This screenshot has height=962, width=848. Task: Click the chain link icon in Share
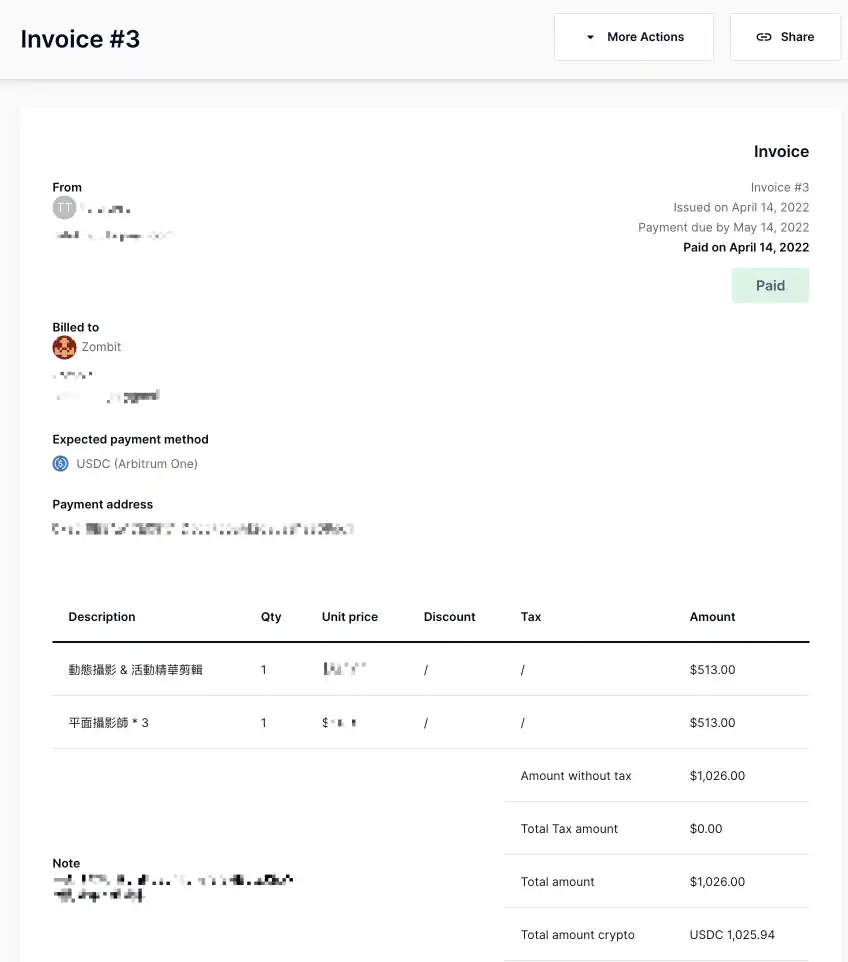point(764,37)
